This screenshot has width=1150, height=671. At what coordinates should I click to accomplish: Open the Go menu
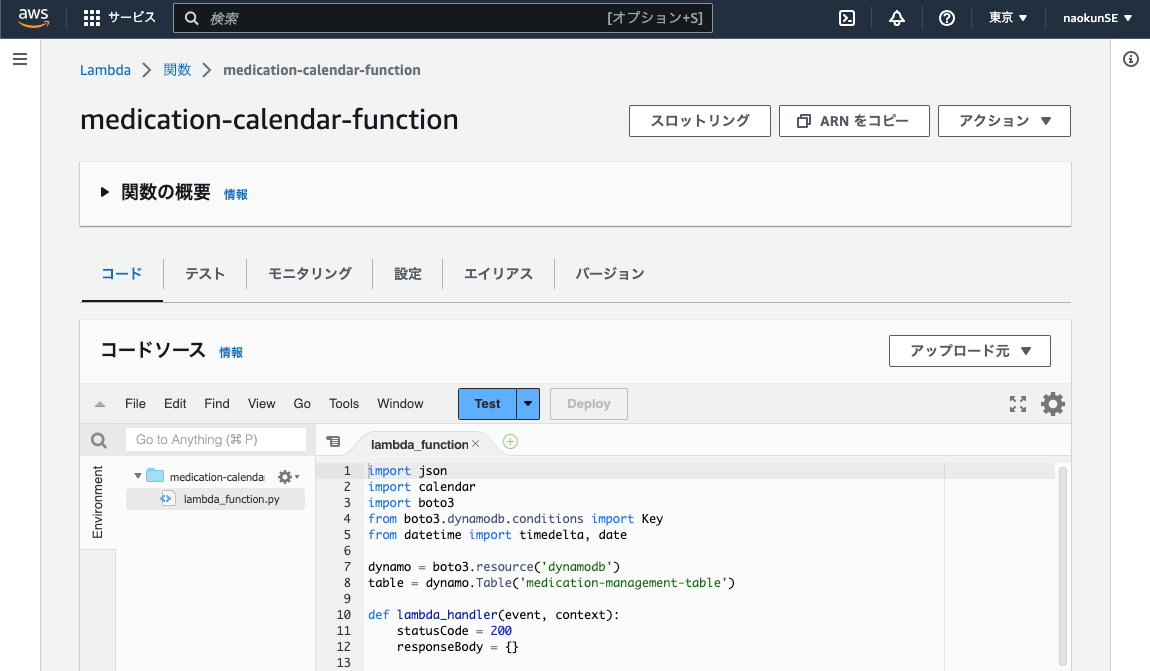pyautogui.click(x=302, y=403)
